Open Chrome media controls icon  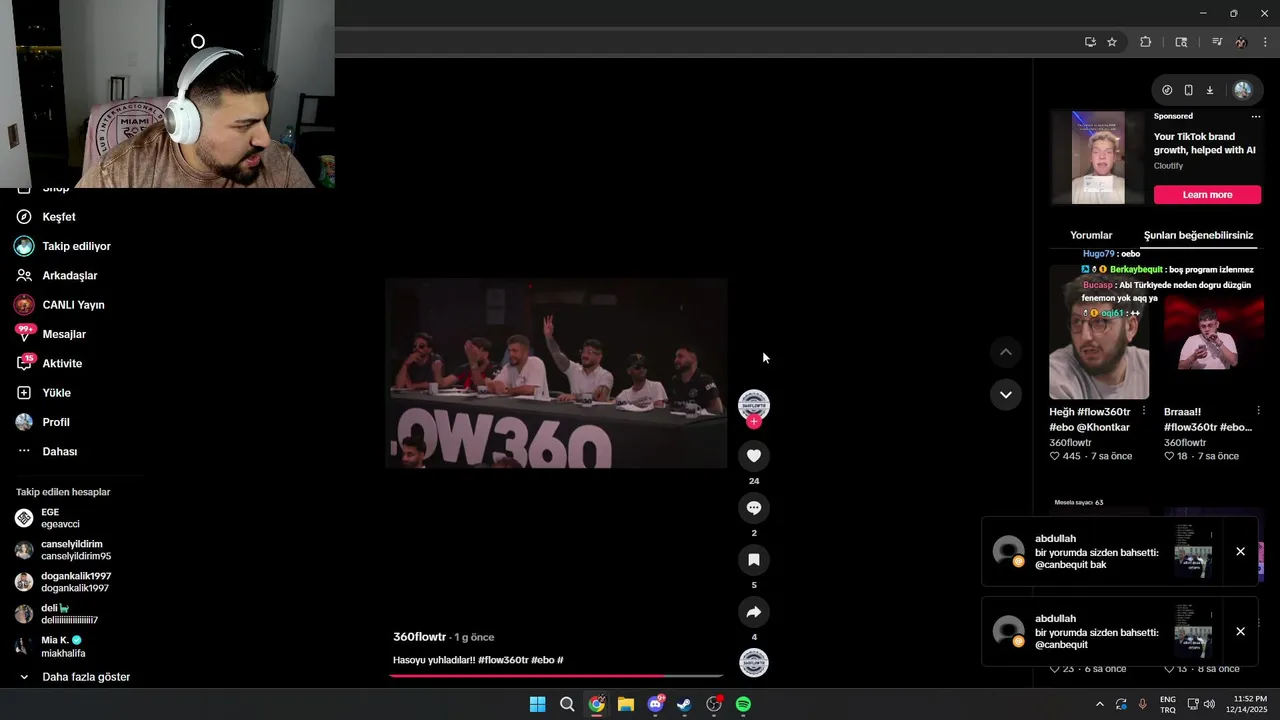click(x=1217, y=42)
